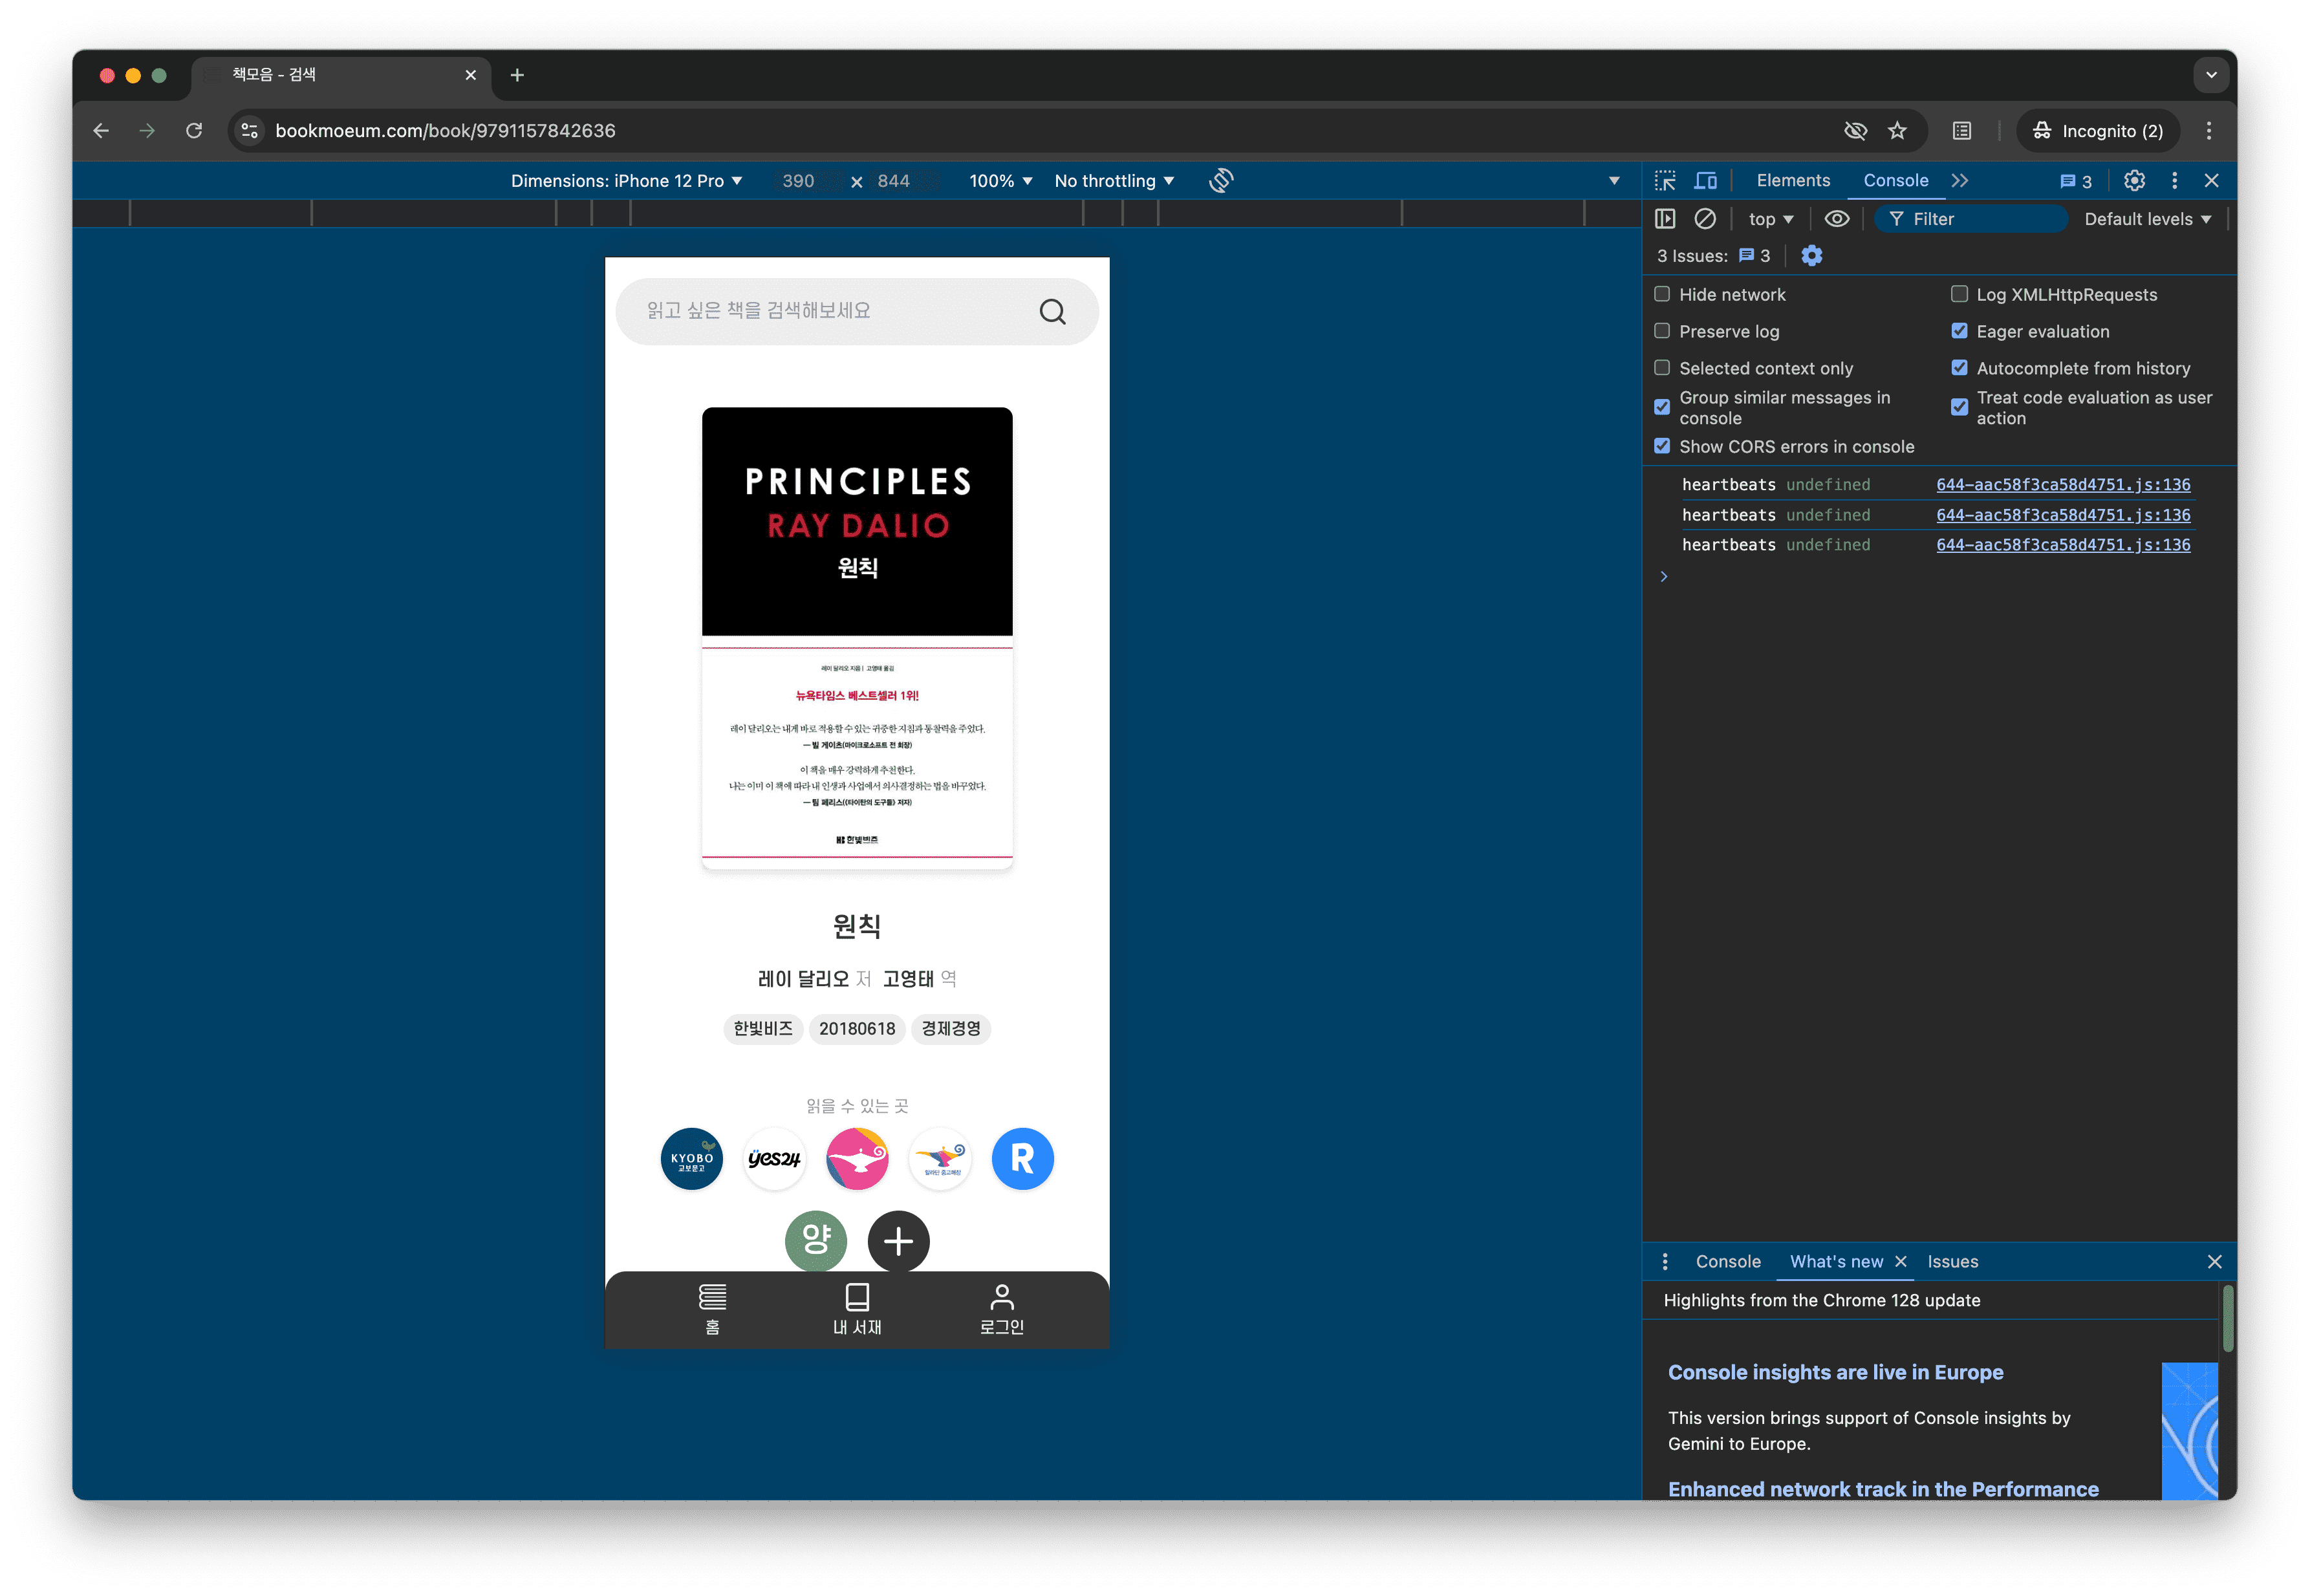Open the blue Ridibooks R icon
The image size is (2310, 1596).
coord(1022,1159)
